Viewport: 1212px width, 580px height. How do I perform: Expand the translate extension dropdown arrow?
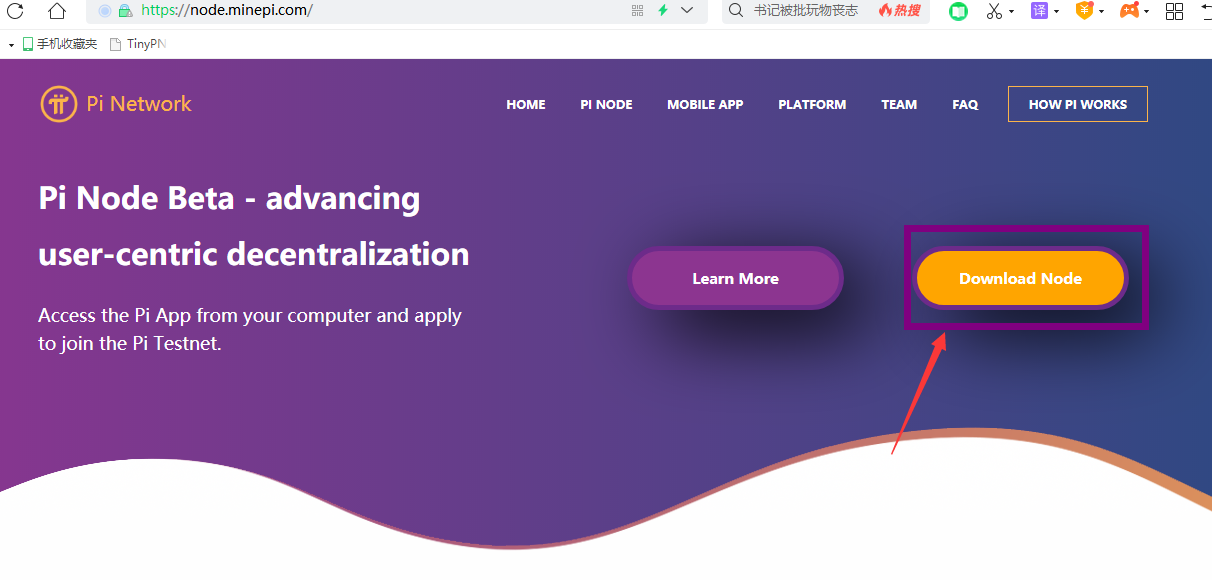[1057, 12]
